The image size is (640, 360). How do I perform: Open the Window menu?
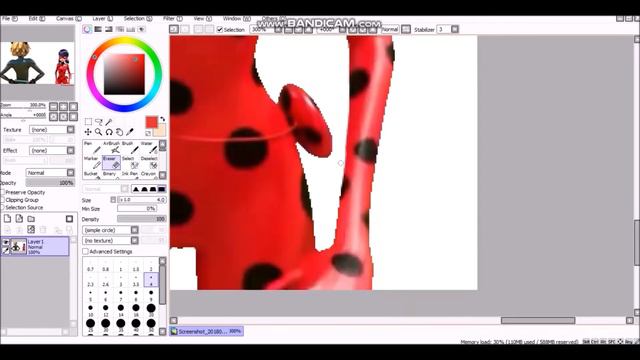coord(236,19)
